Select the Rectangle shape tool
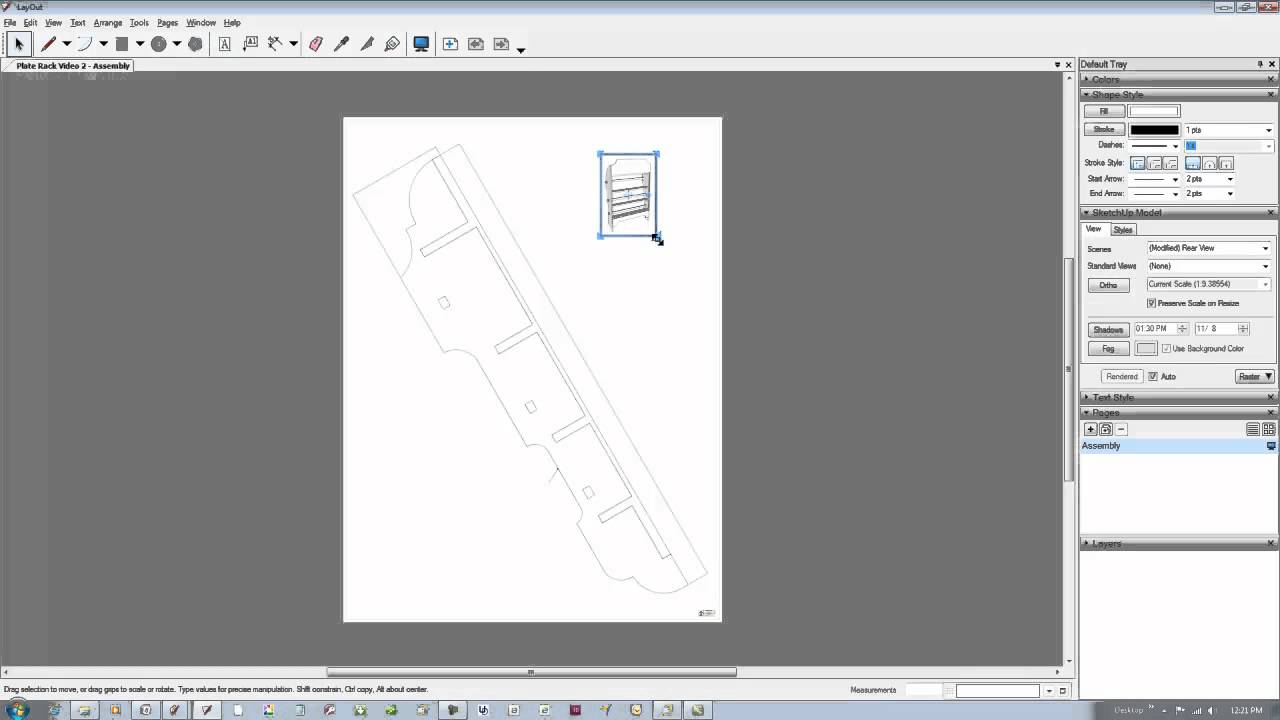Viewport: 1280px width, 720px height. (x=122, y=44)
